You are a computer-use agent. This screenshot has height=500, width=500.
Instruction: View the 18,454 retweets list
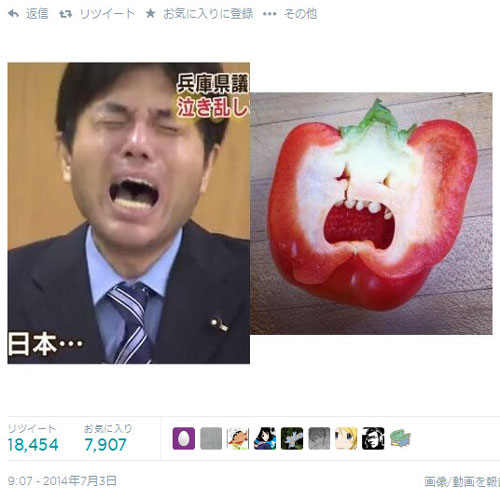[33, 444]
